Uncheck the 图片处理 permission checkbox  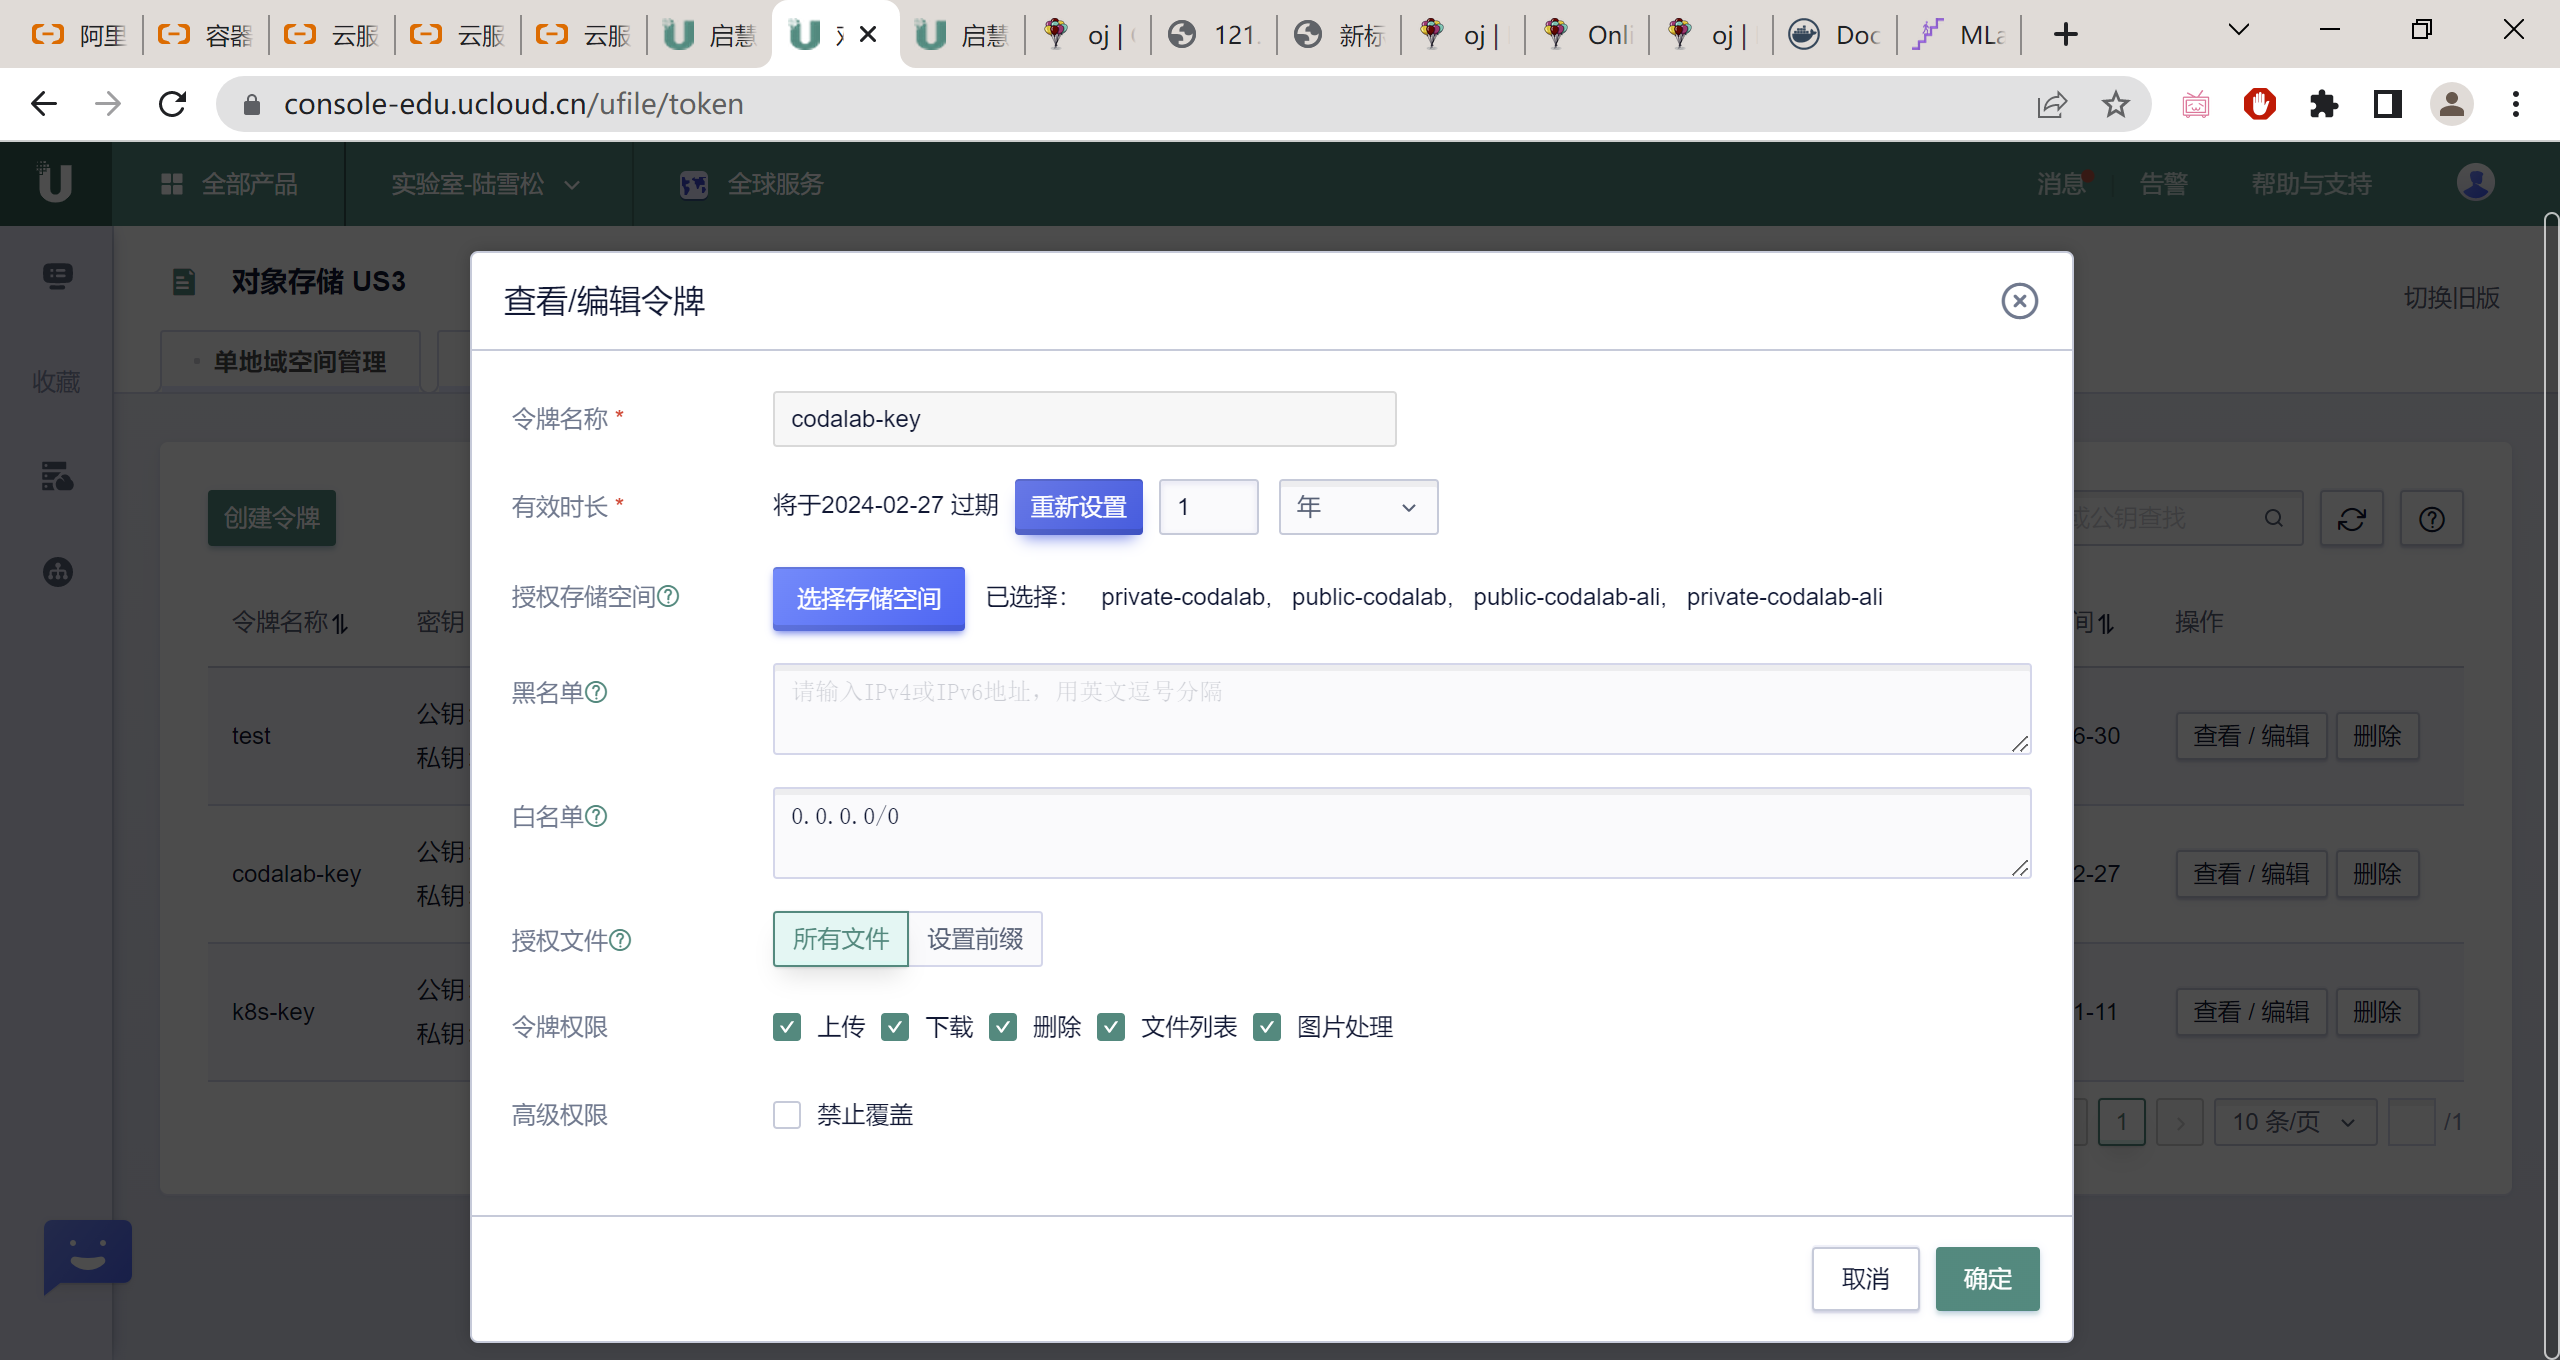point(1267,1027)
